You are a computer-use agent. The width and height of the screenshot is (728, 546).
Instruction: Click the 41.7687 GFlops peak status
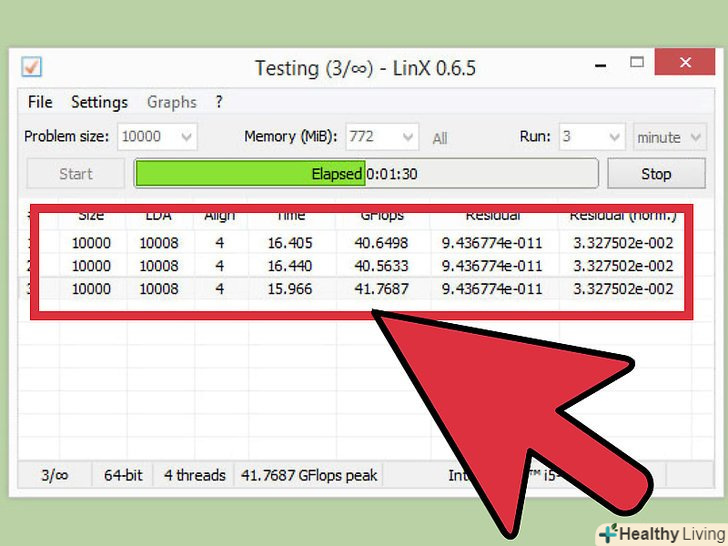[x=309, y=475]
